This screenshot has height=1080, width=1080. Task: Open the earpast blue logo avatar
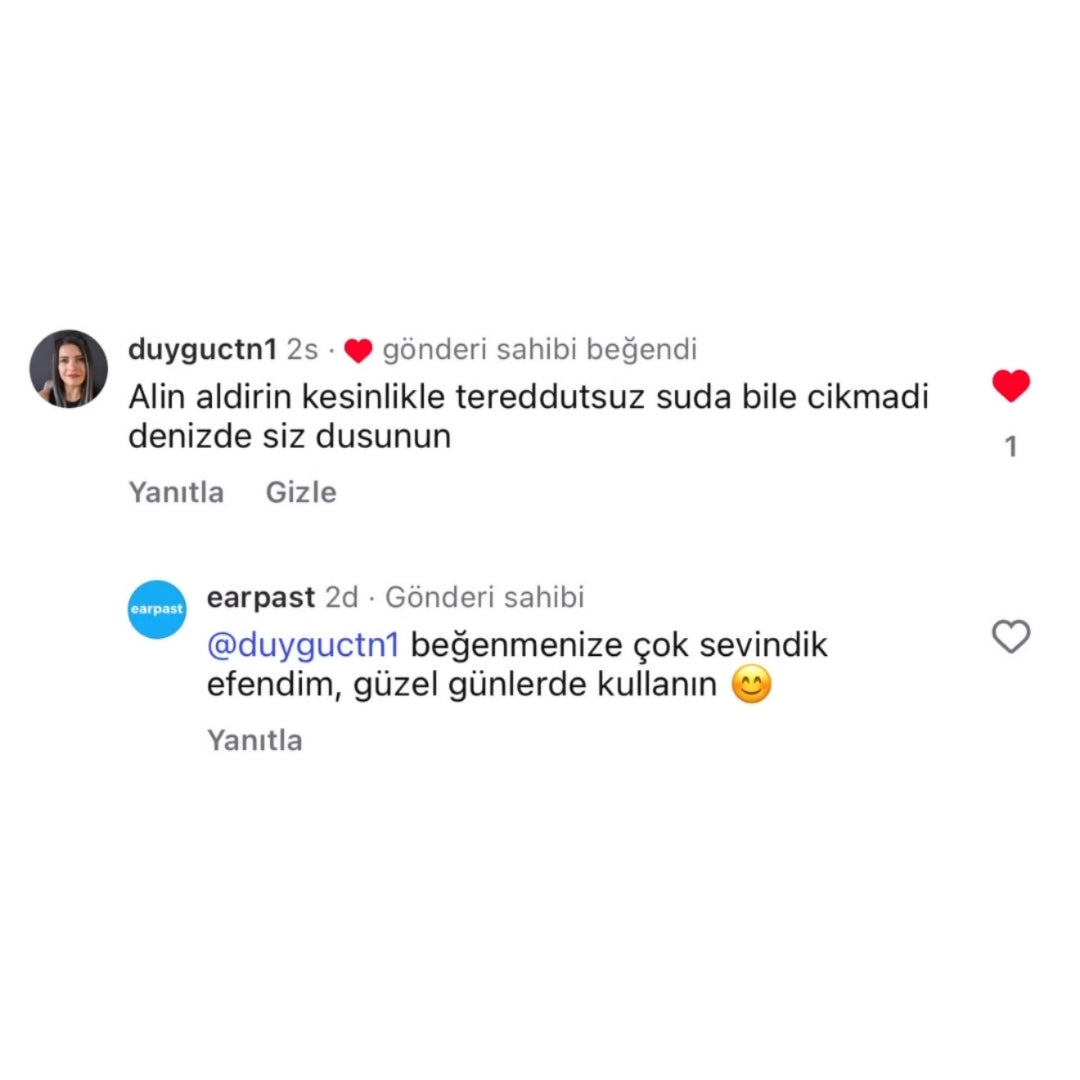(x=157, y=609)
